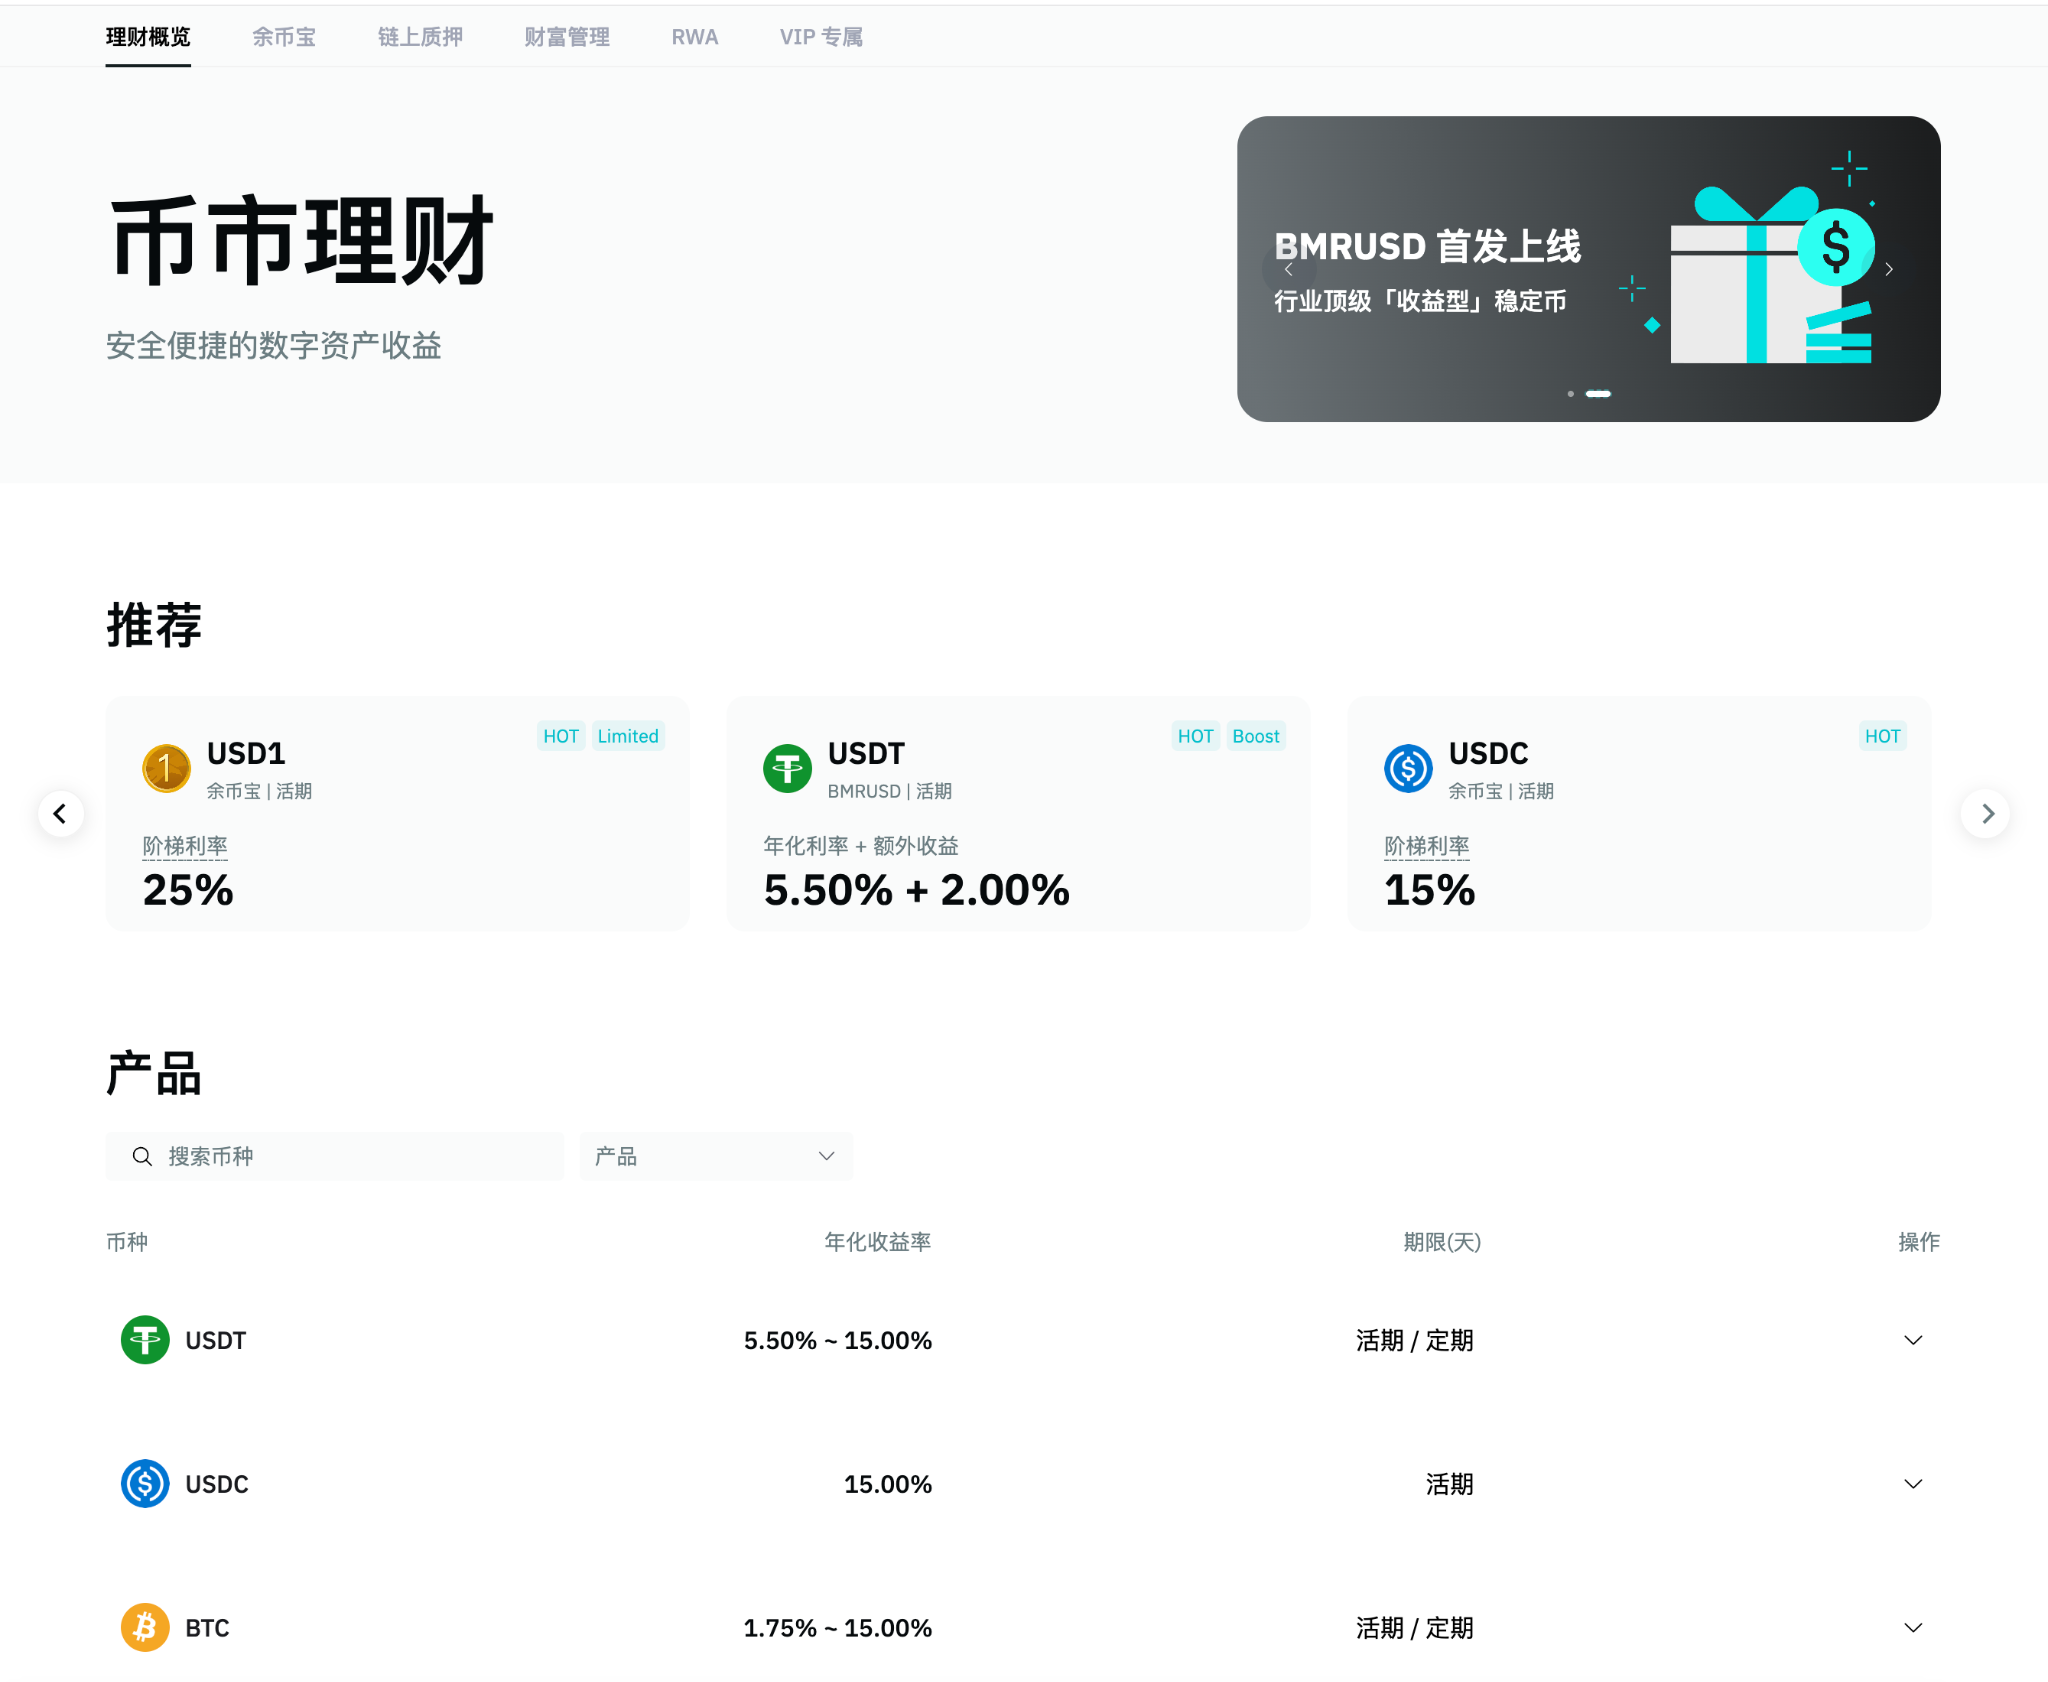Click the first pagination dot in the banner

tap(1570, 394)
